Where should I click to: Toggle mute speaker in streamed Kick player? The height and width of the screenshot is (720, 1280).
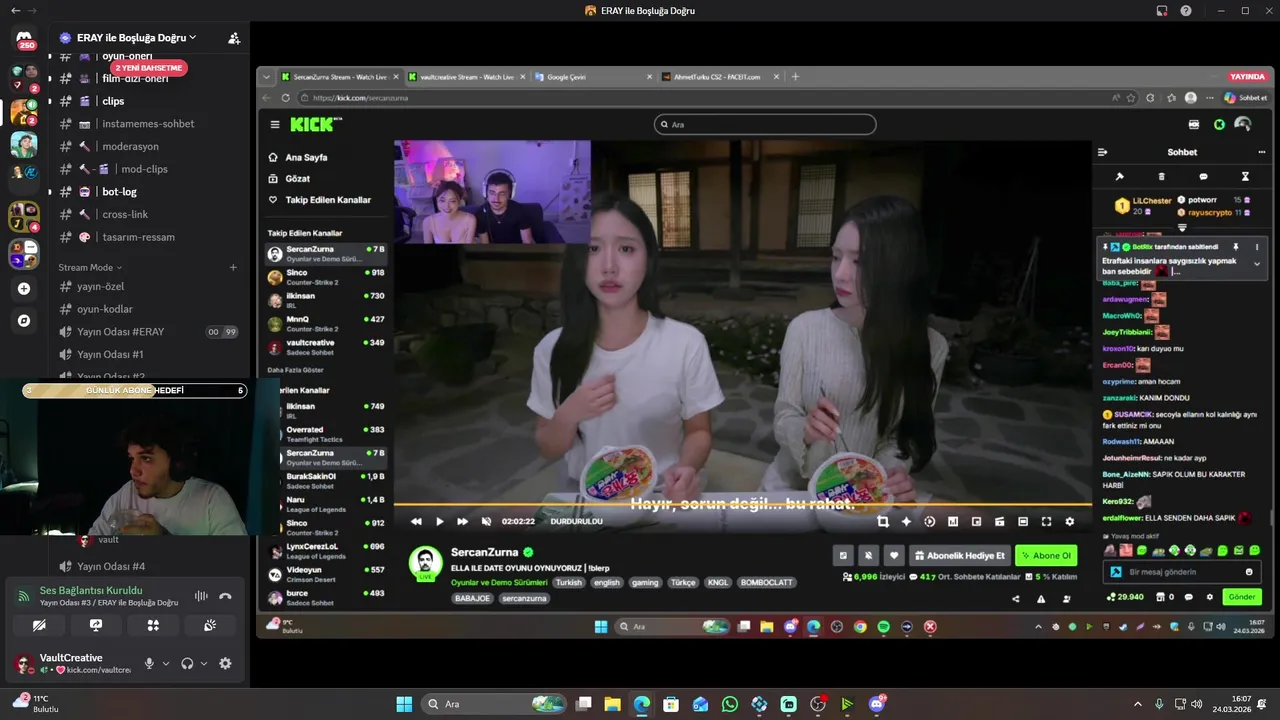tap(487, 521)
